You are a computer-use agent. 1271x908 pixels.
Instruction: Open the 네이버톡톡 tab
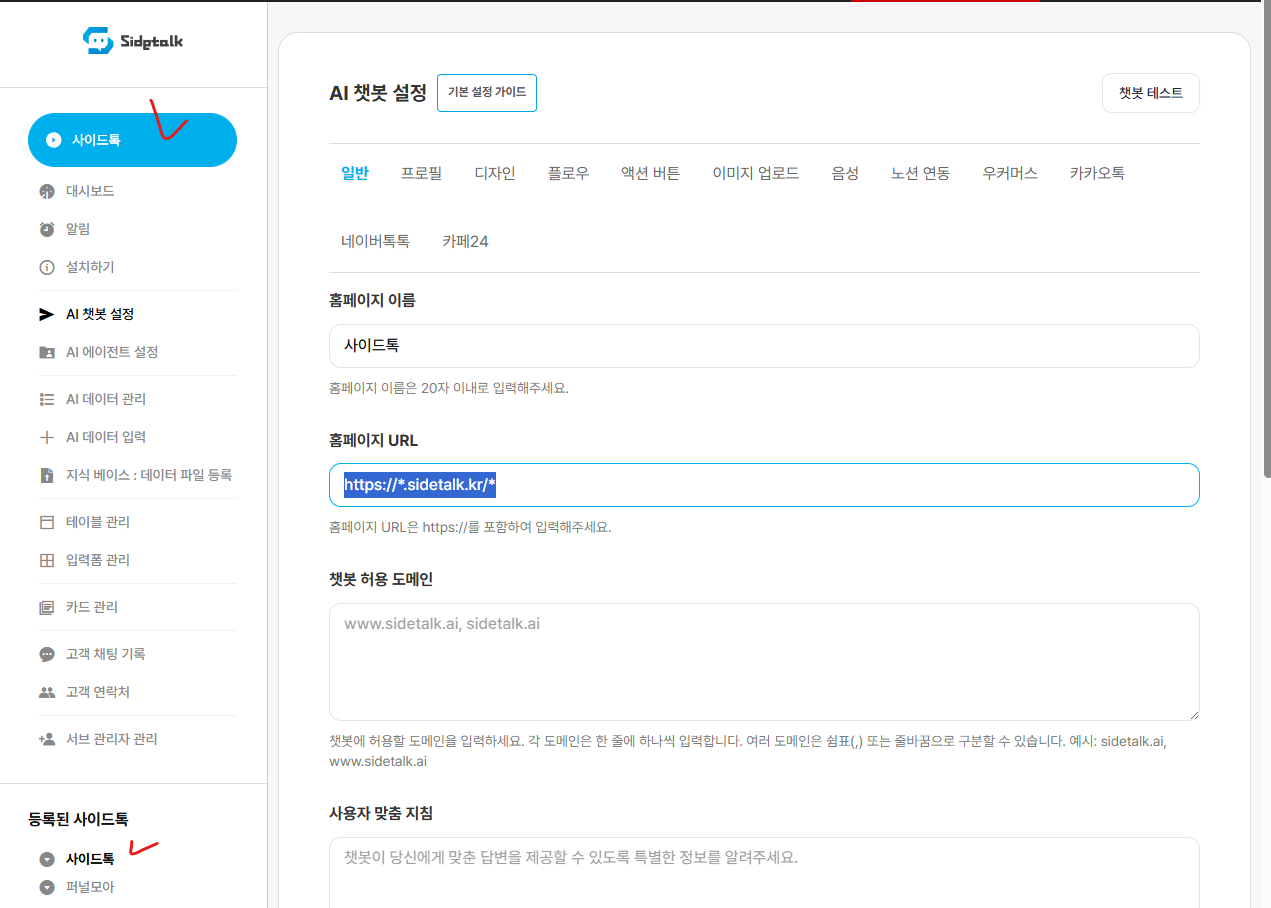[375, 241]
